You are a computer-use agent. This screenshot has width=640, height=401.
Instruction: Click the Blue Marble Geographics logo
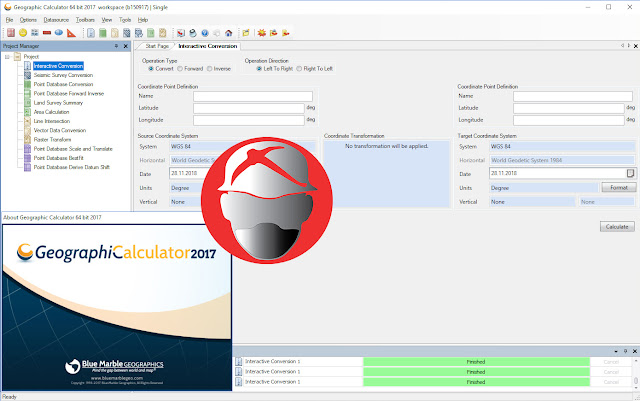click(x=114, y=366)
